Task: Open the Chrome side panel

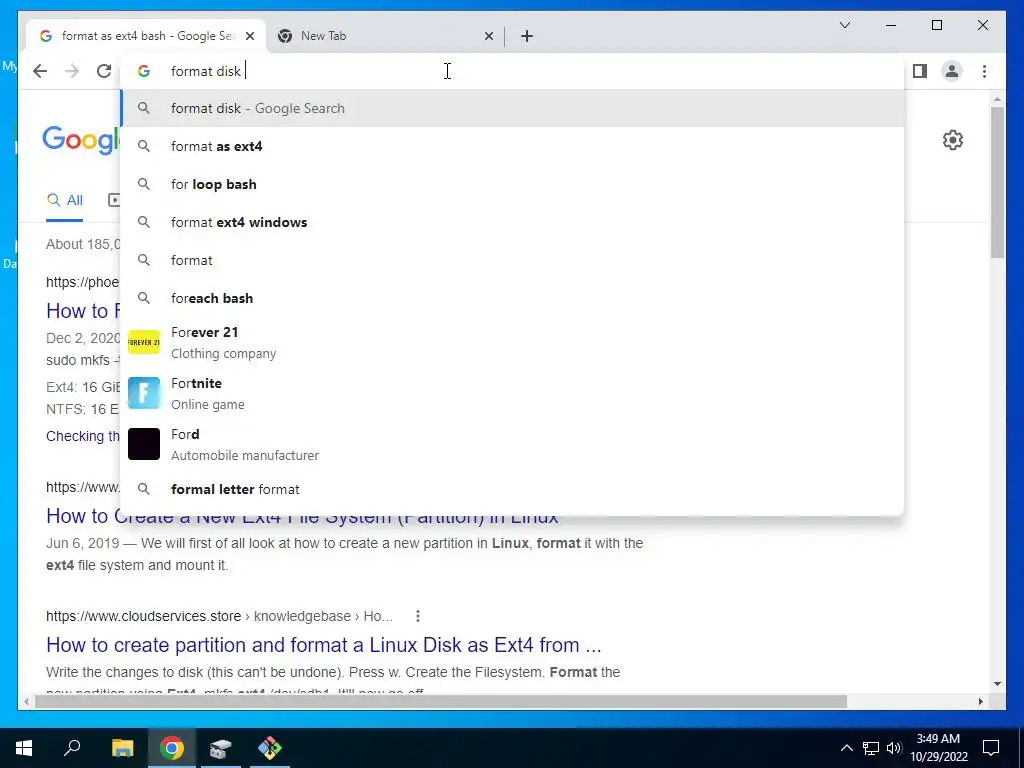Action: [x=920, y=71]
